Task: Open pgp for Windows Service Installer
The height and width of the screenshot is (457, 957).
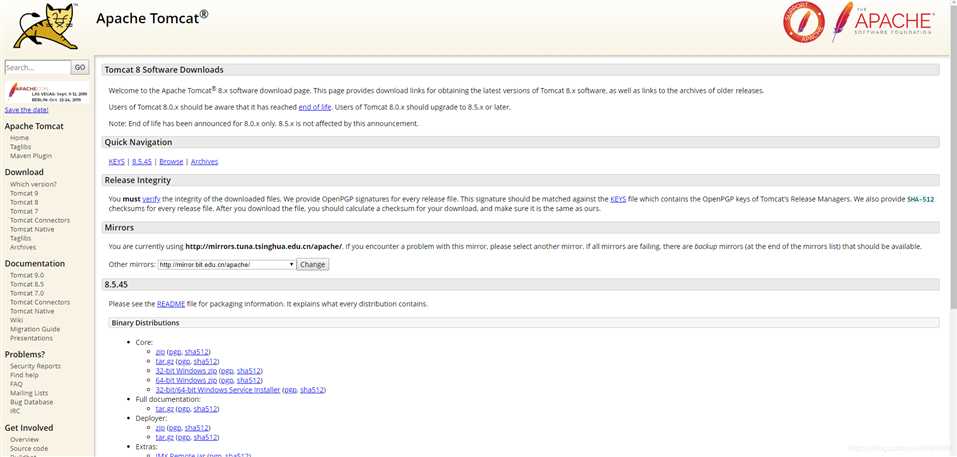Action: [x=291, y=390]
